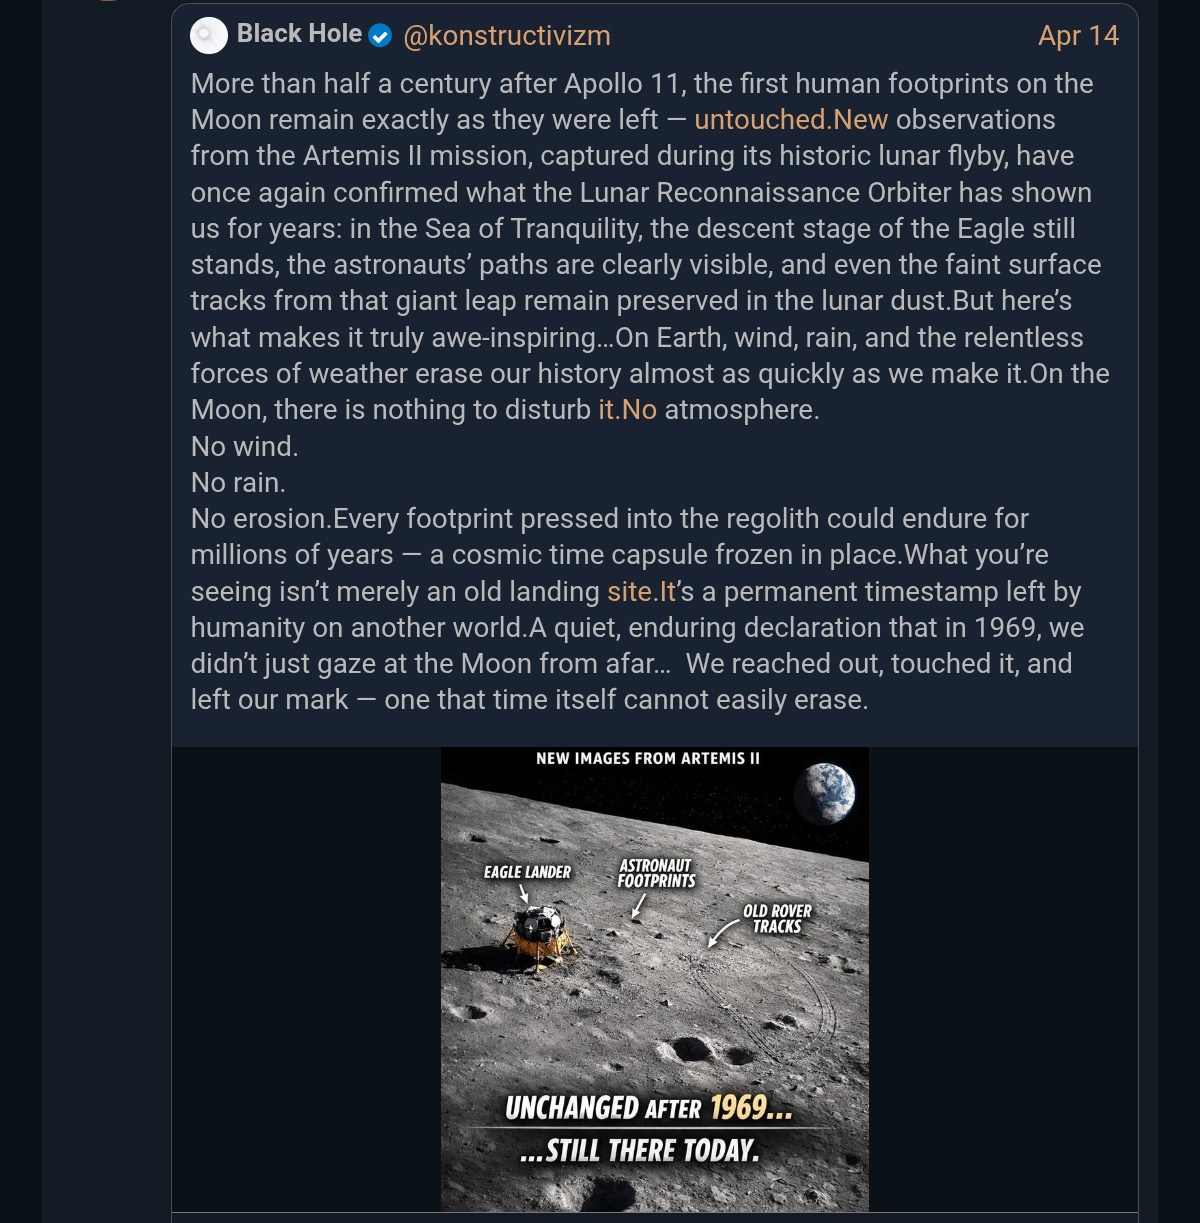Click the "UNCHANGED AFTER 1969..." caption
Viewport: 1200px width, 1223px height.
(x=648, y=1108)
